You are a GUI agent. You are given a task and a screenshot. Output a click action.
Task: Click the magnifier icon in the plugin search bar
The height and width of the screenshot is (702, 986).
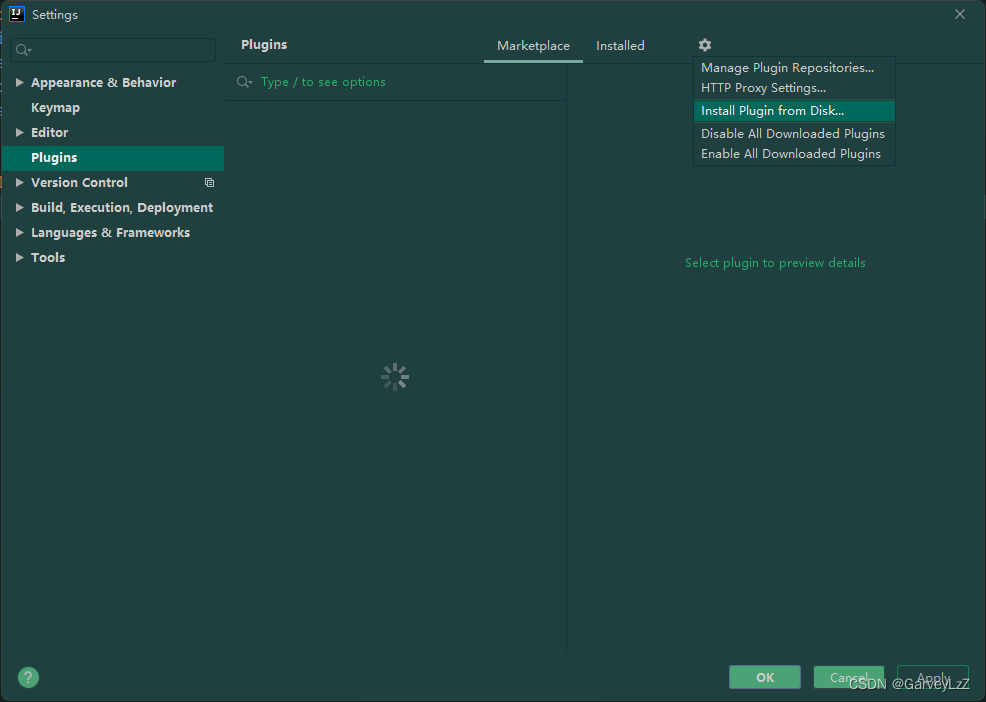pos(245,81)
